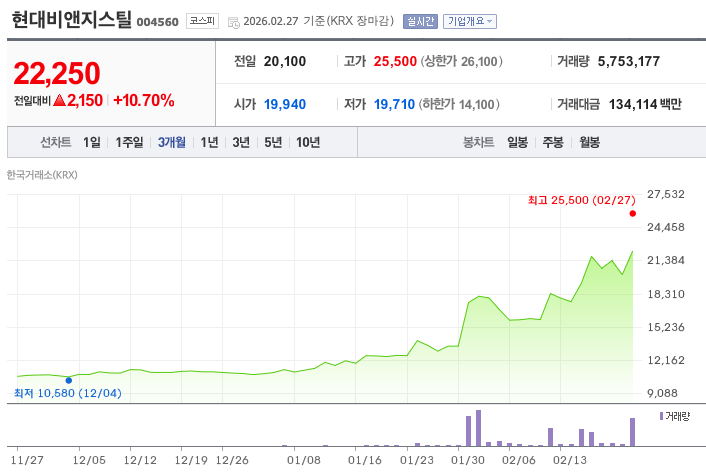Click the red up-triangle change indicator
Screen dimensions: 706x474
tap(59, 100)
